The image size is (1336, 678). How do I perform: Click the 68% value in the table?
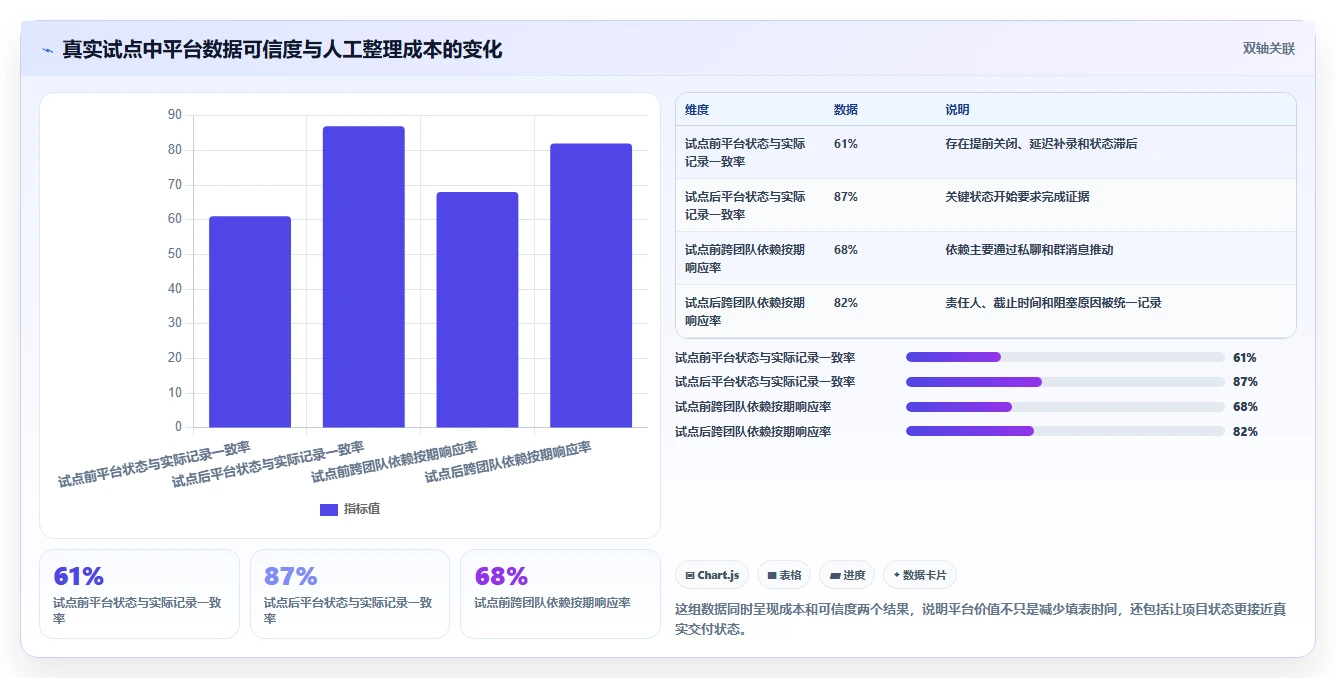click(x=846, y=250)
